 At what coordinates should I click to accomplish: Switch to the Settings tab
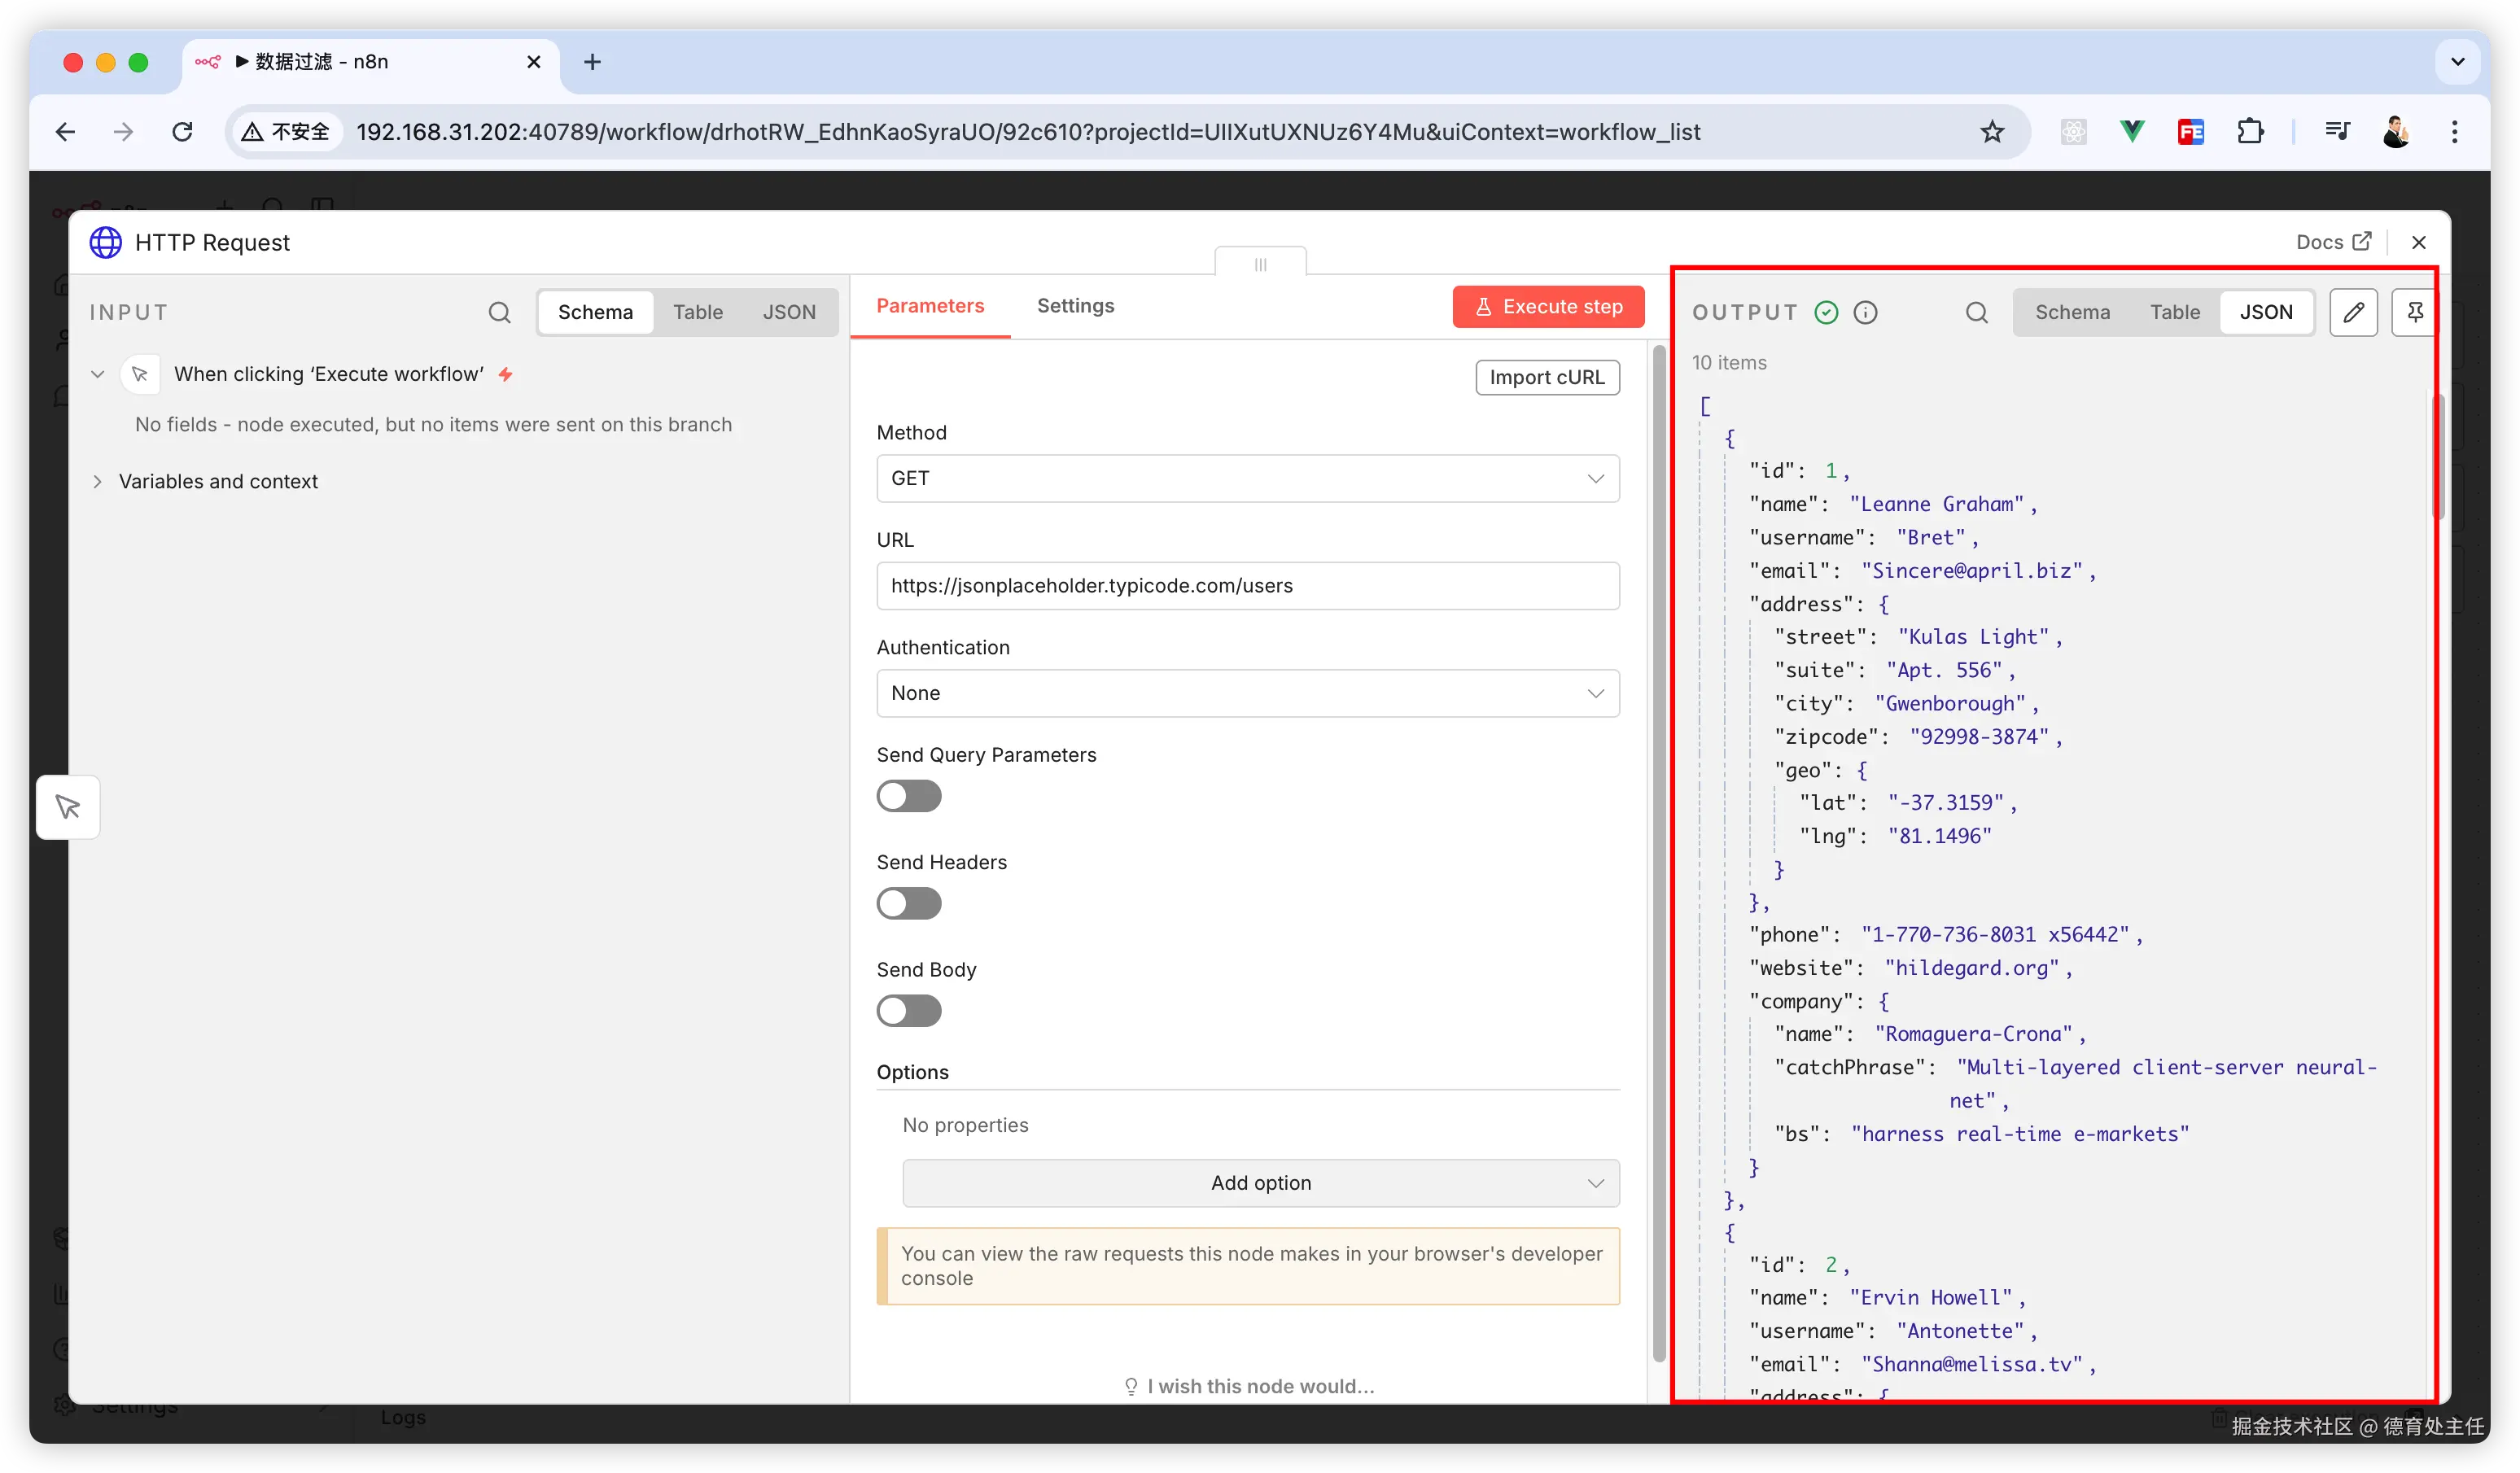click(x=1075, y=306)
